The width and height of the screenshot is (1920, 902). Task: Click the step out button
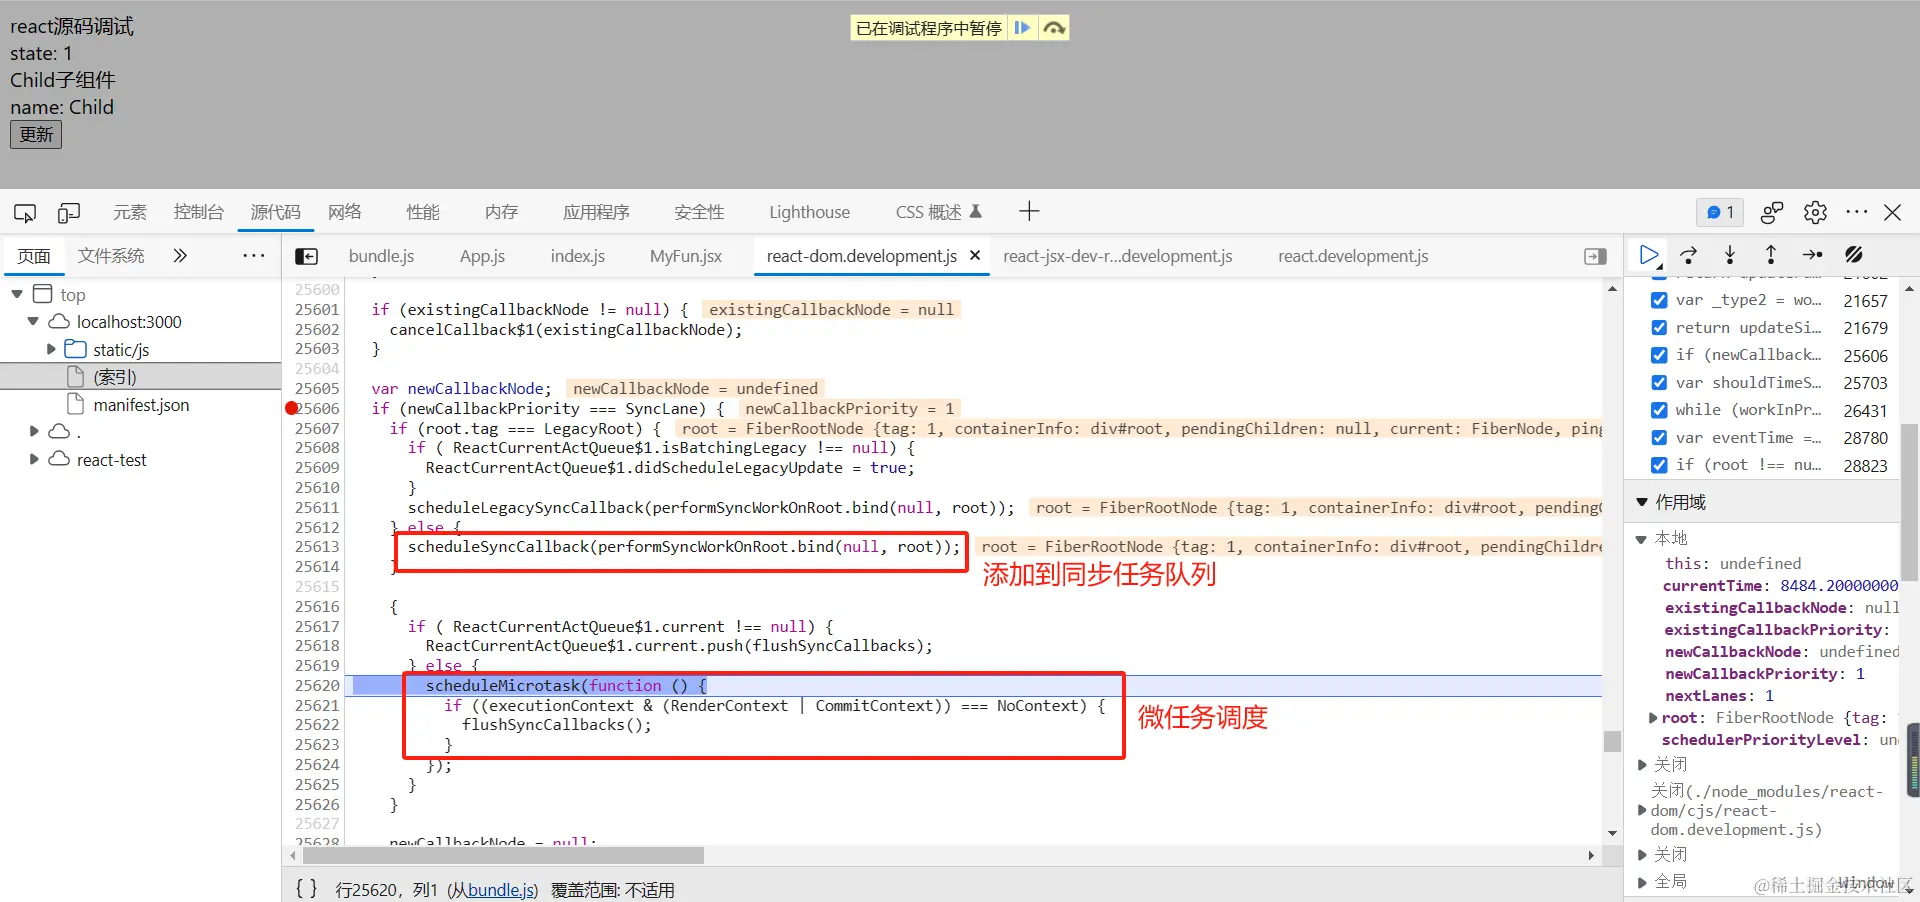coord(1771,255)
